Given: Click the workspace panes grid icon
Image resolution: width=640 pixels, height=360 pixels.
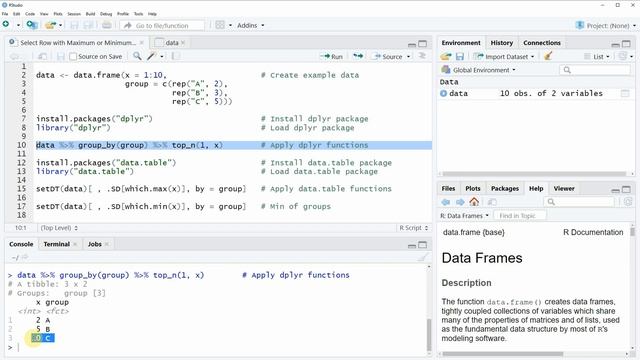Looking at the screenshot, I should point(220,25).
